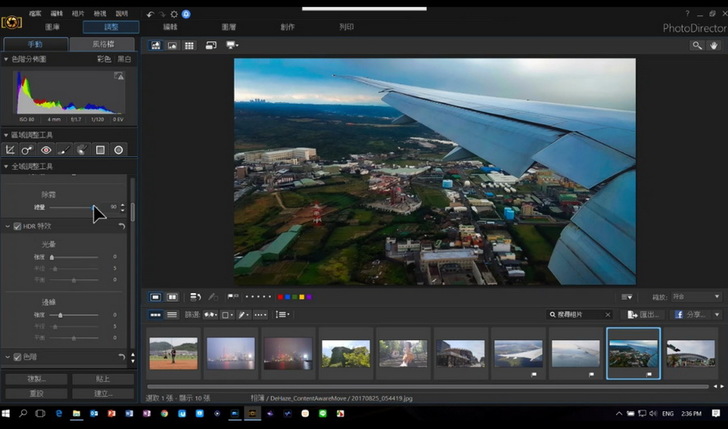Select the crop and straighten tool
This screenshot has height=429, width=728.
click(10, 150)
